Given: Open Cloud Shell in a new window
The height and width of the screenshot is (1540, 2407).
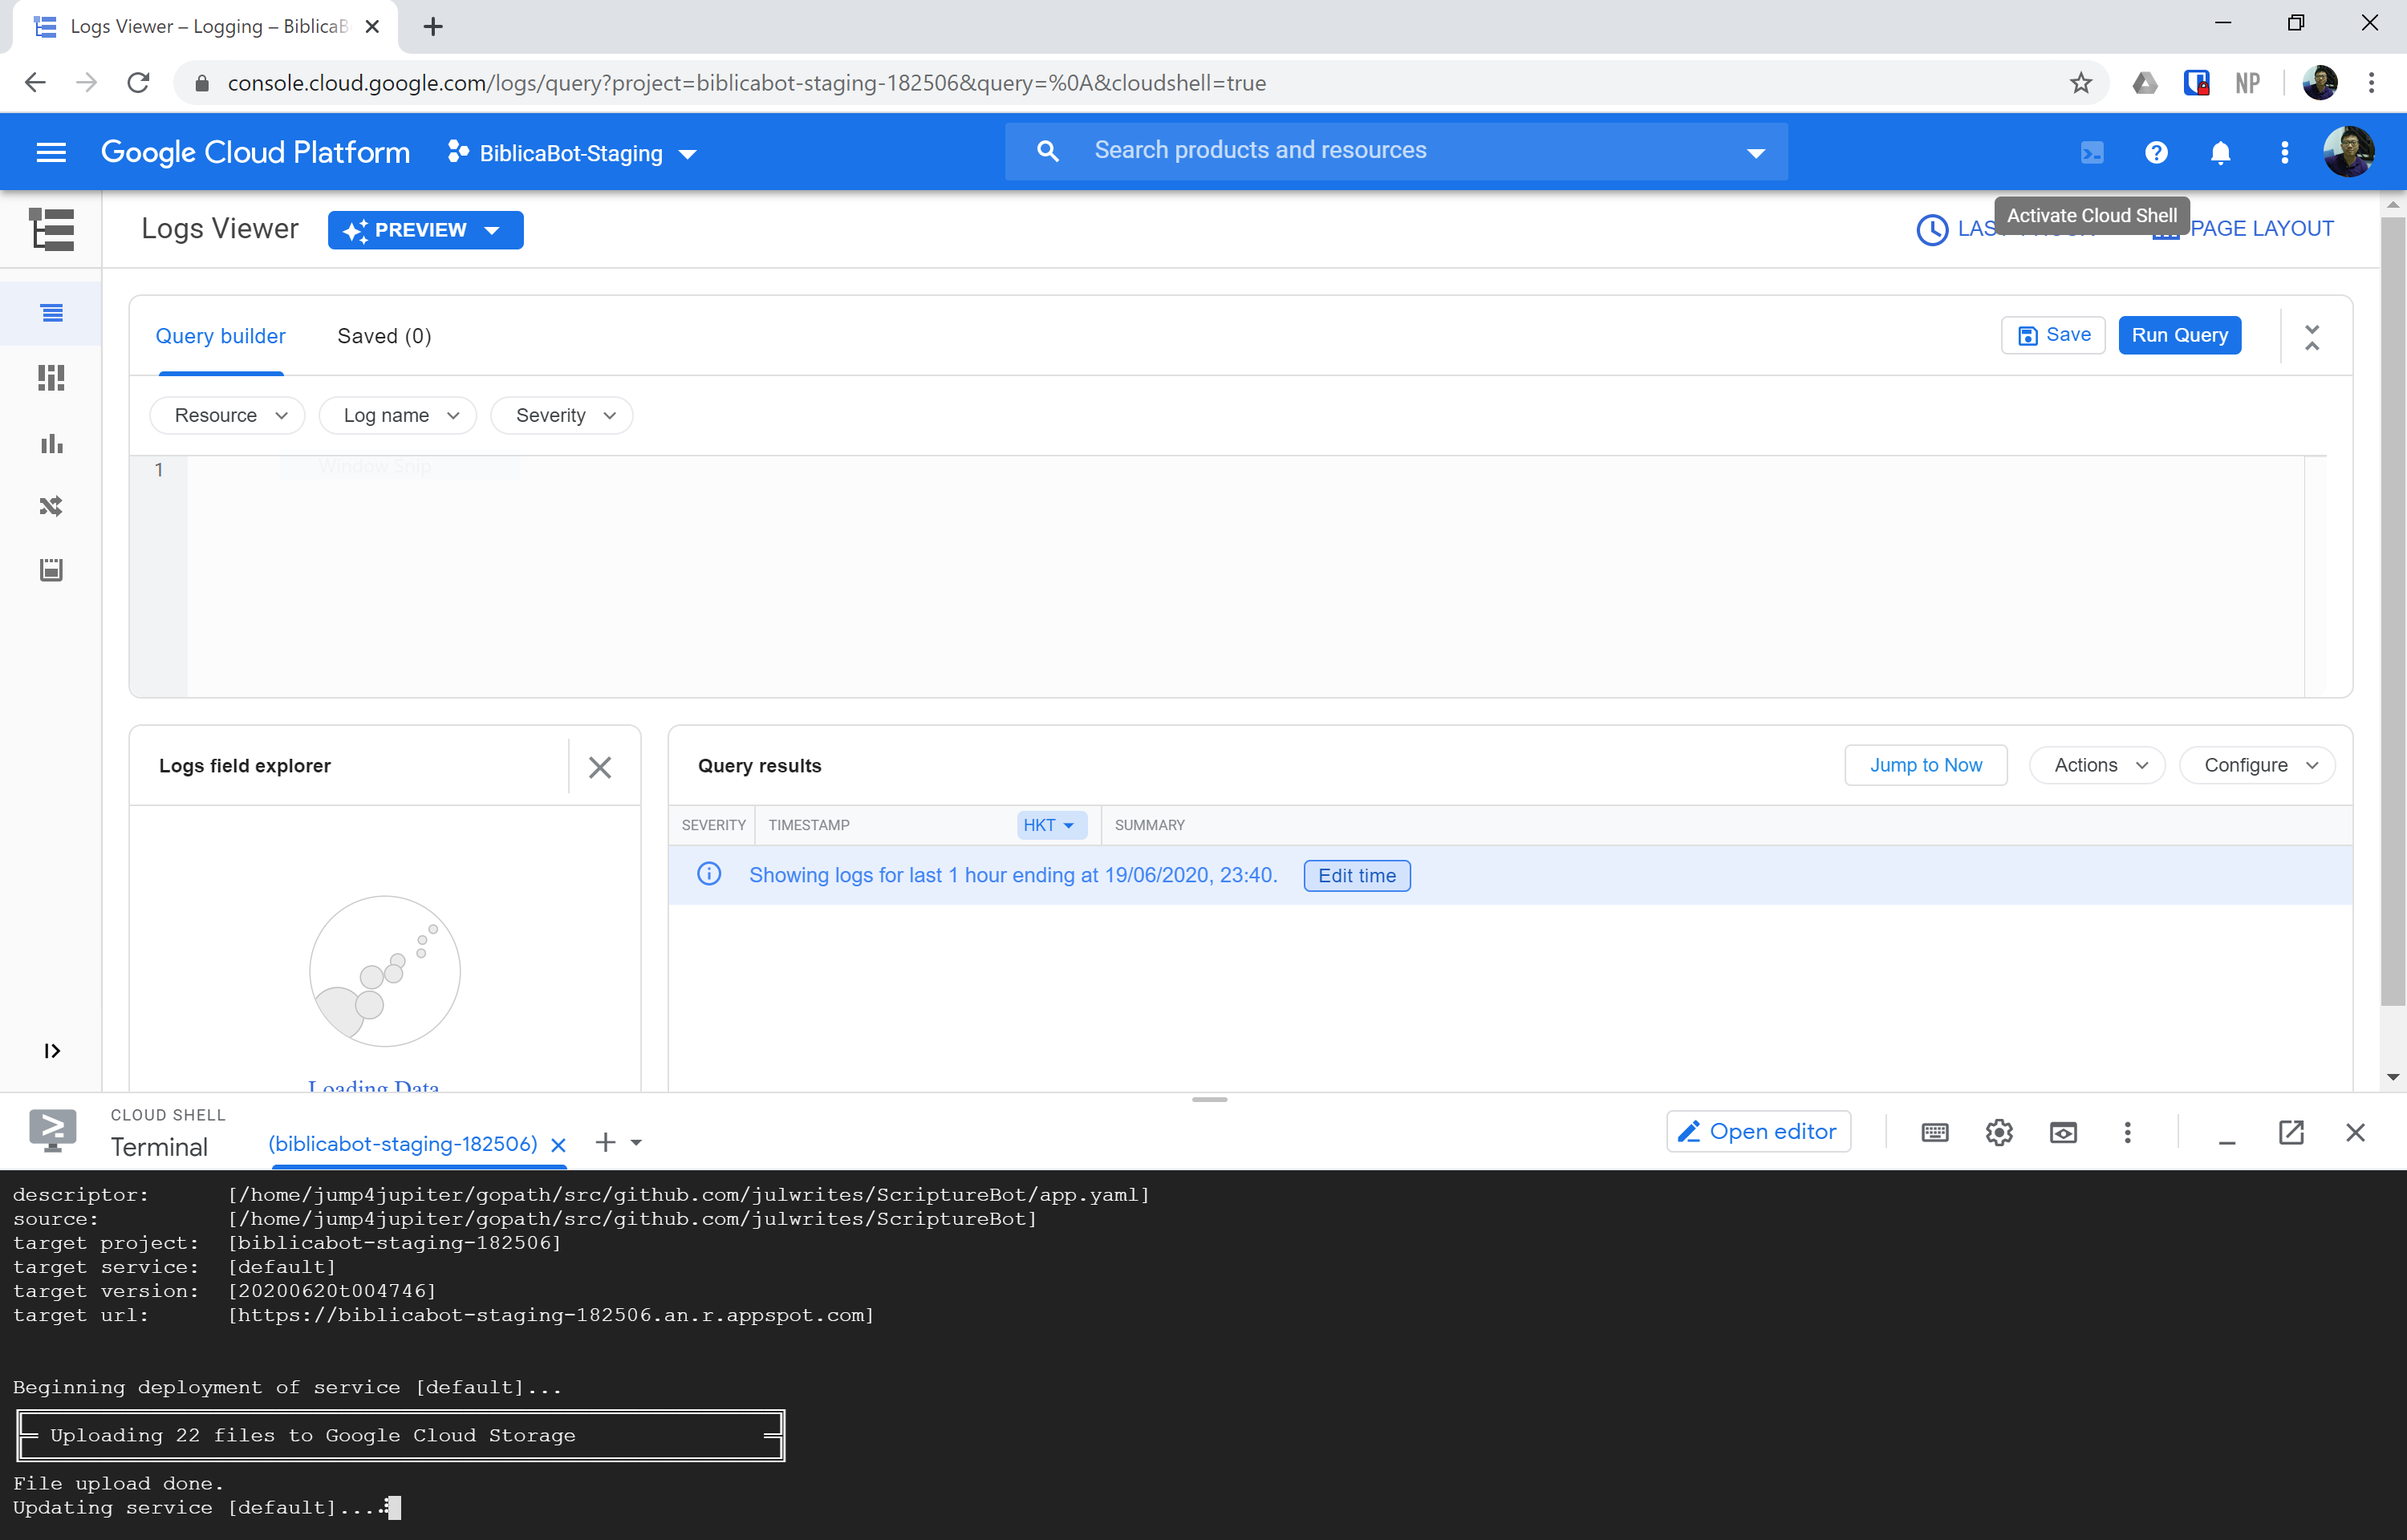Looking at the screenshot, I should (2290, 1132).
